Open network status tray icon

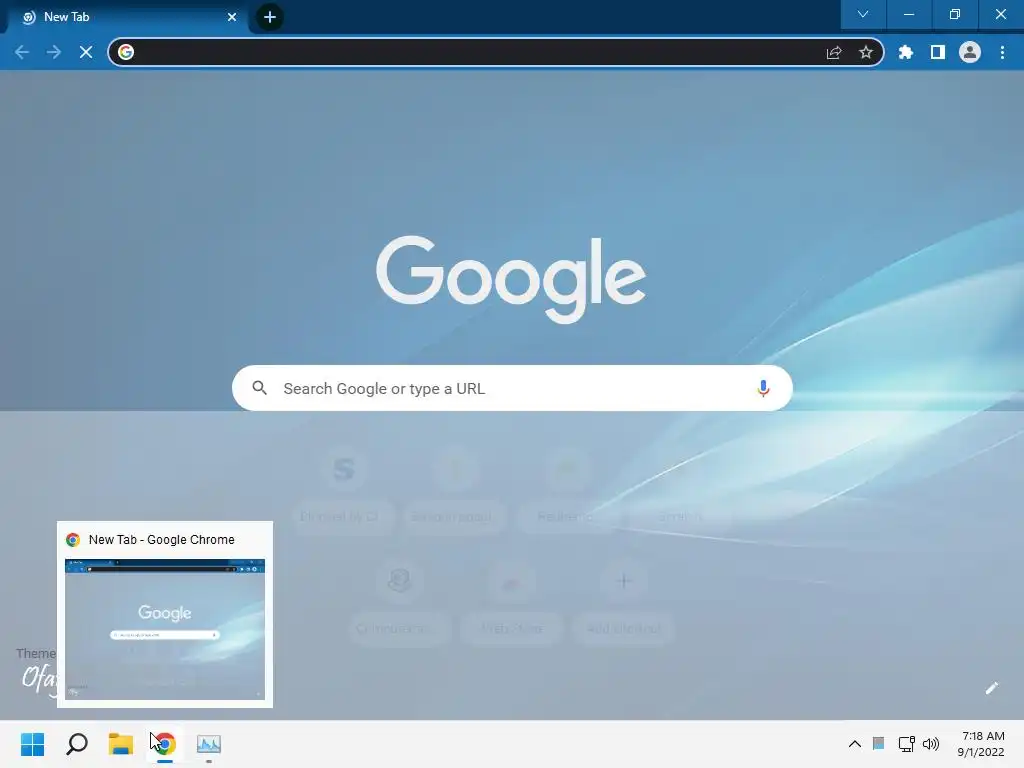click(906, 744)
